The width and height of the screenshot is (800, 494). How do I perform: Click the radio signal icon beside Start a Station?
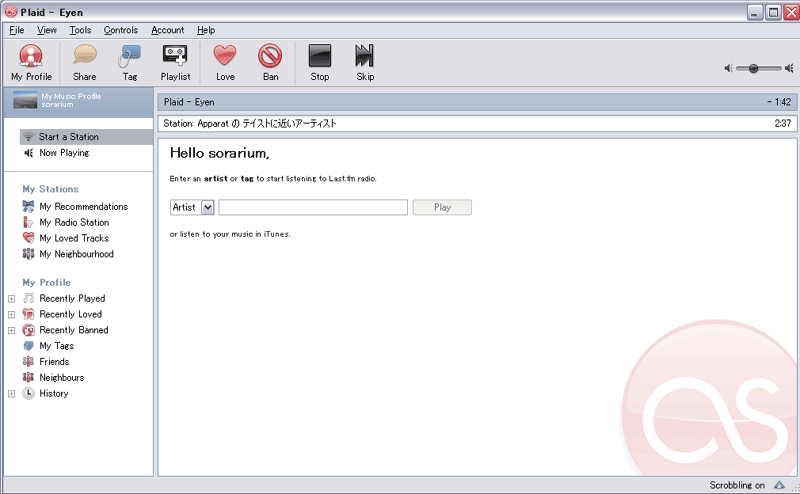(29, 137)
